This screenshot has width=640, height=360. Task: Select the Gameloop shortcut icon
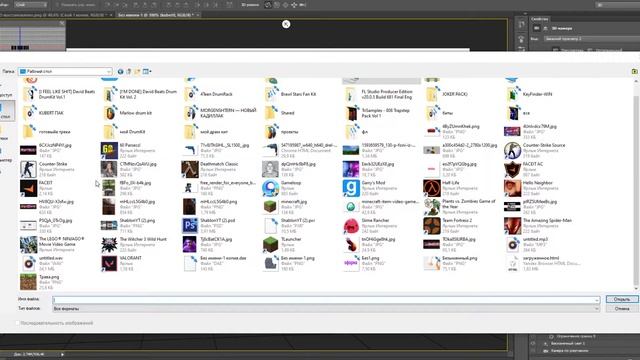[270, 188]
